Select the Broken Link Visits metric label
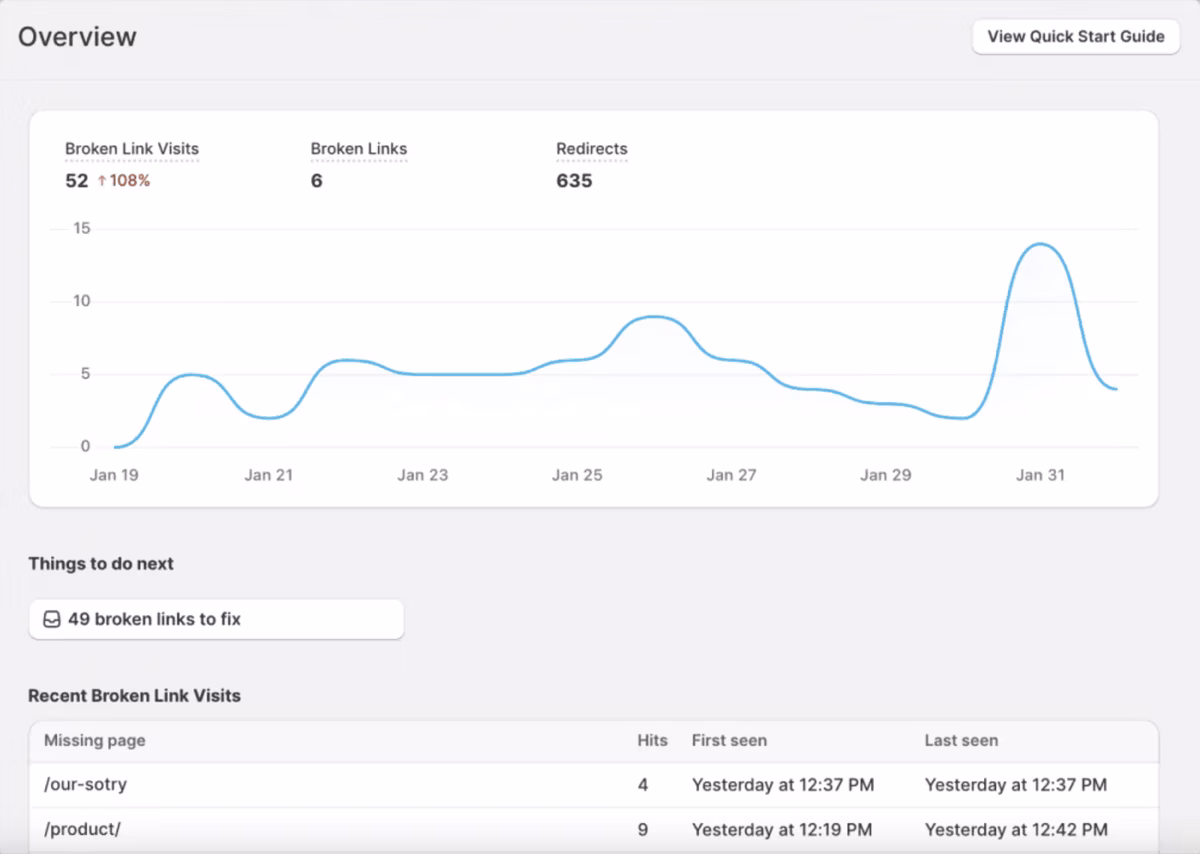Screen dimensions: 1200x854 pos(132,149)
